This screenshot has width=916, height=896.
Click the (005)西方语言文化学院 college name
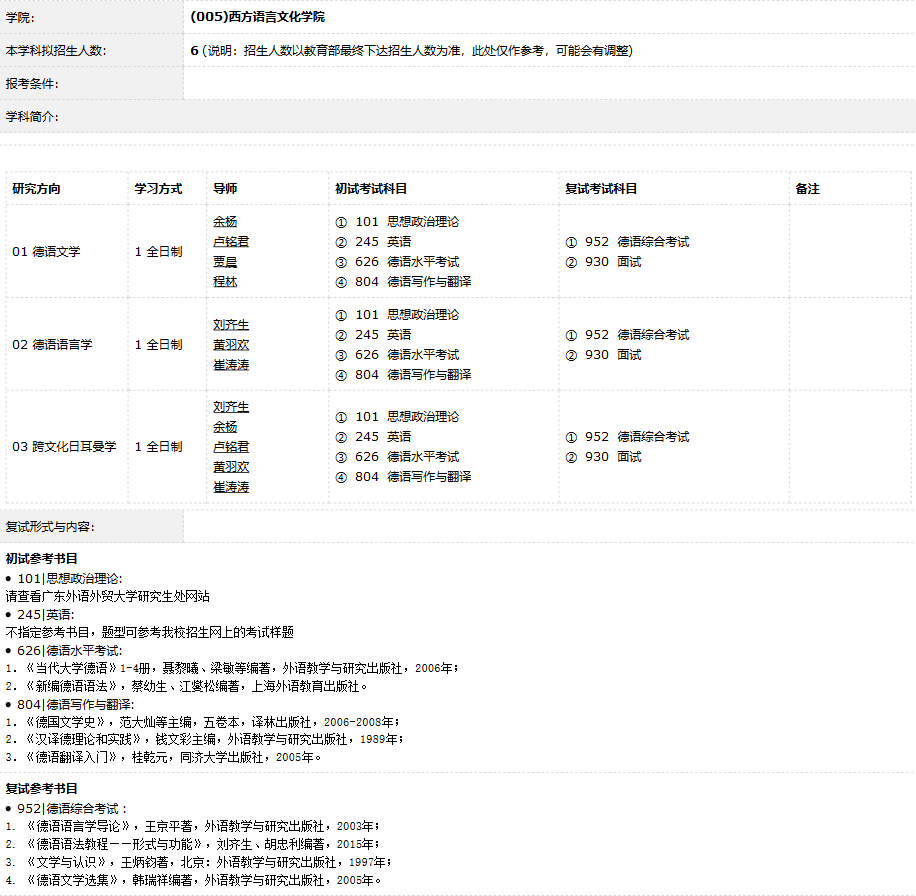coord(257,17)
